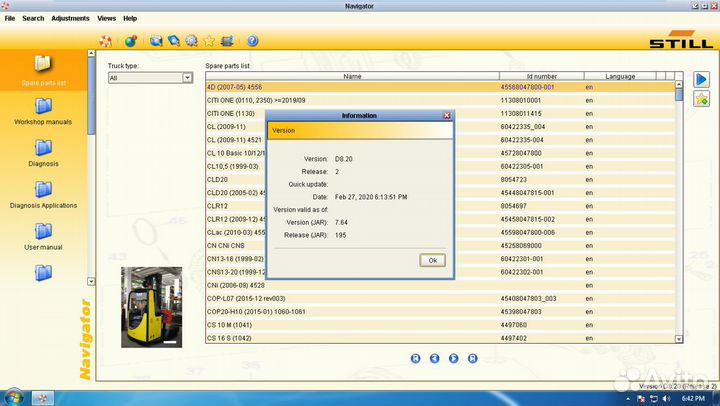The image size is (720, 406).
Task: Click the blue play arrow on the right
Action: point(702,79)
